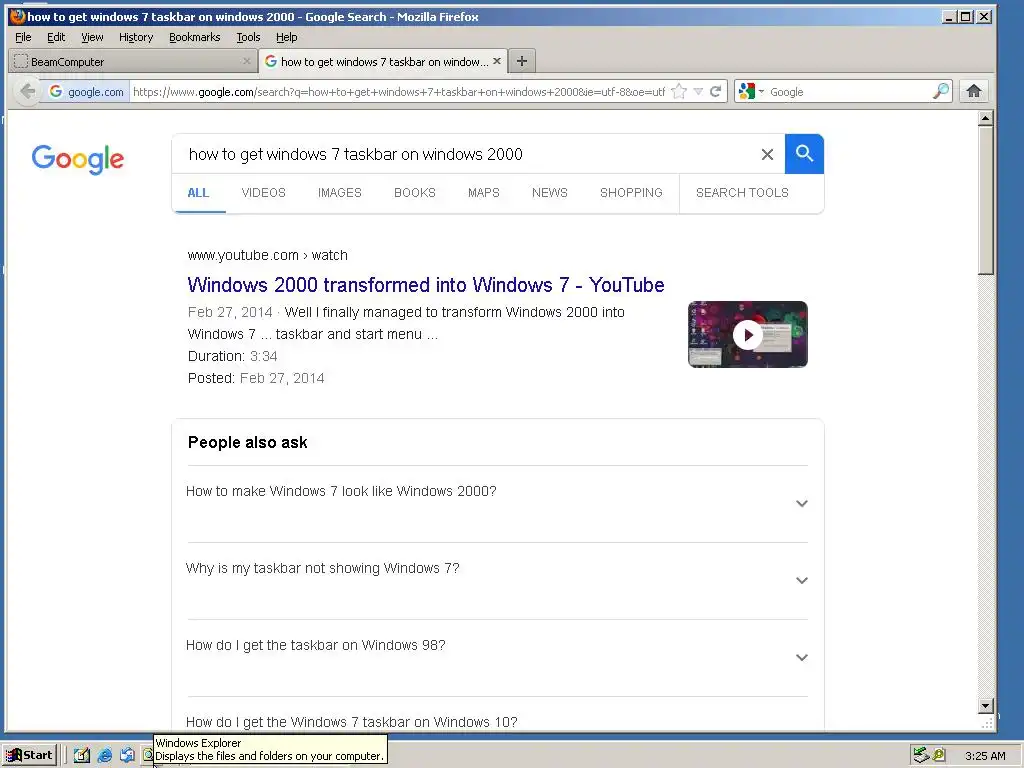Open the View menu
Screen dimensions: 1024x768
(x=92, y=37)
